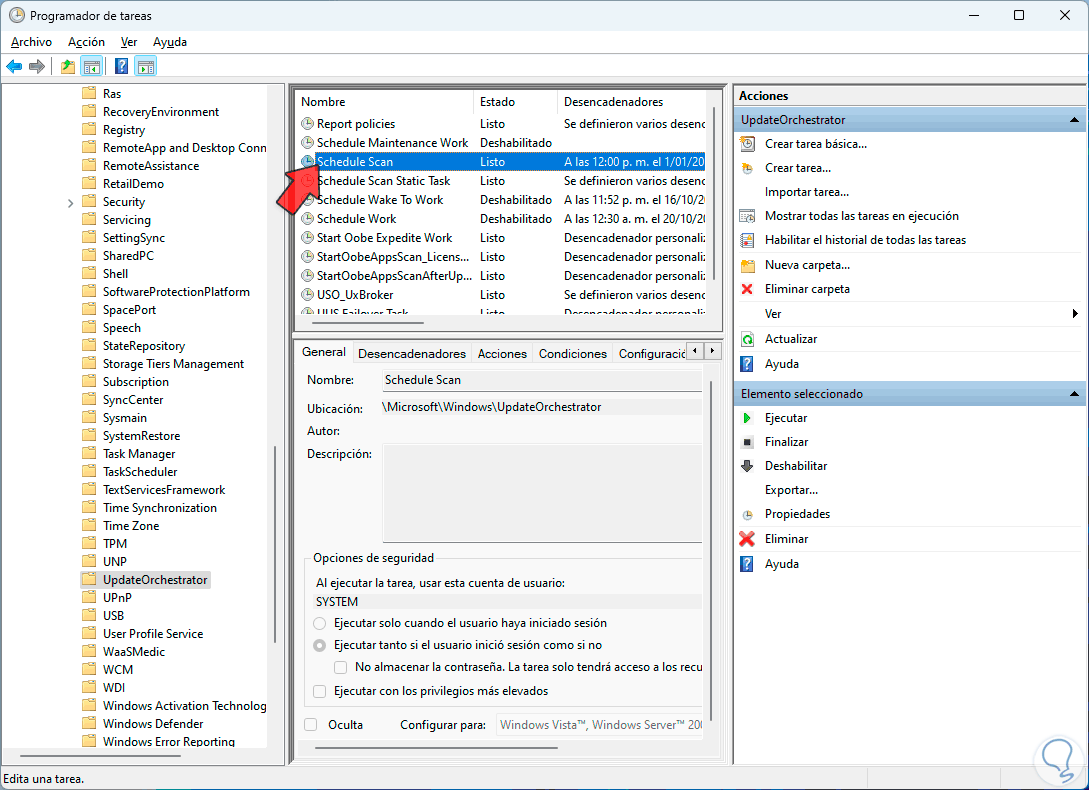Click the Nombre field with Schedule Scan

tap(542, 380)
